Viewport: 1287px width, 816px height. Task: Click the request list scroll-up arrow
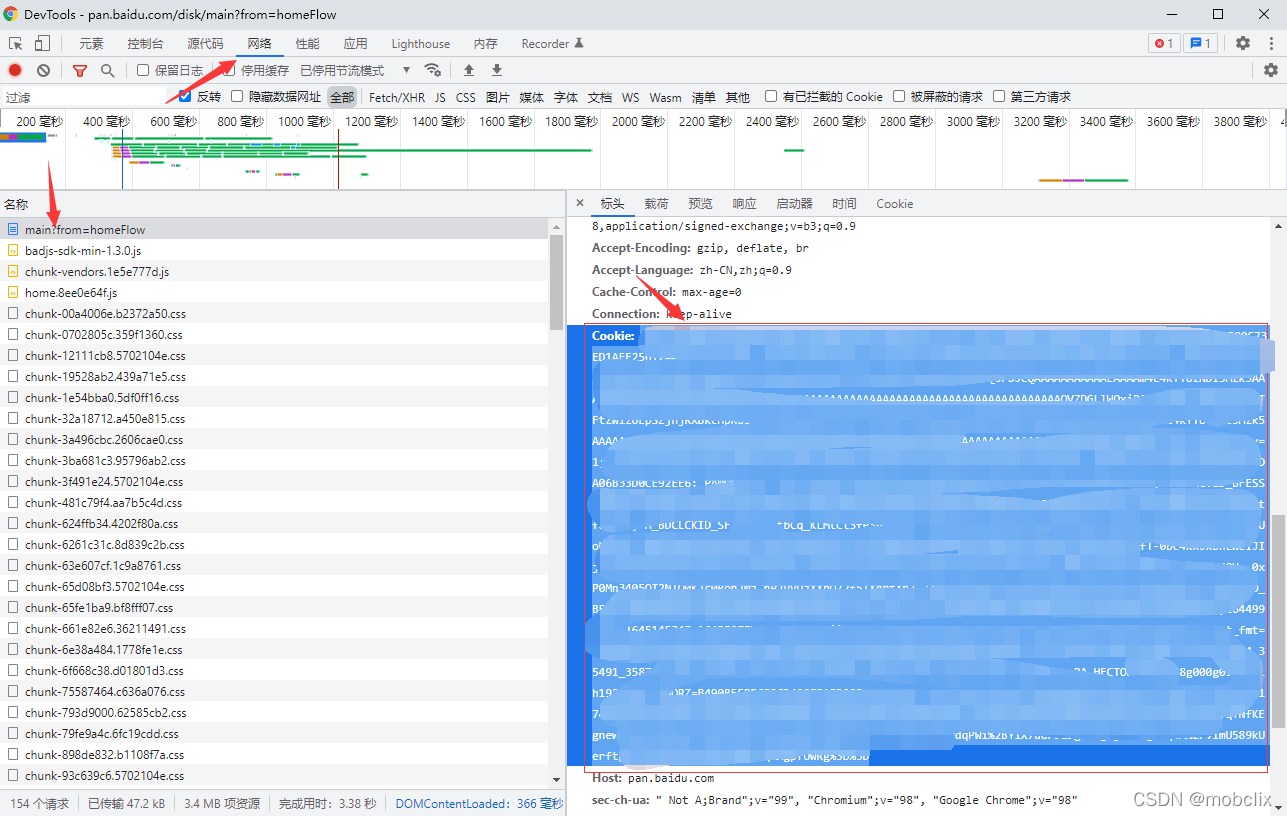tap(557, 229)
